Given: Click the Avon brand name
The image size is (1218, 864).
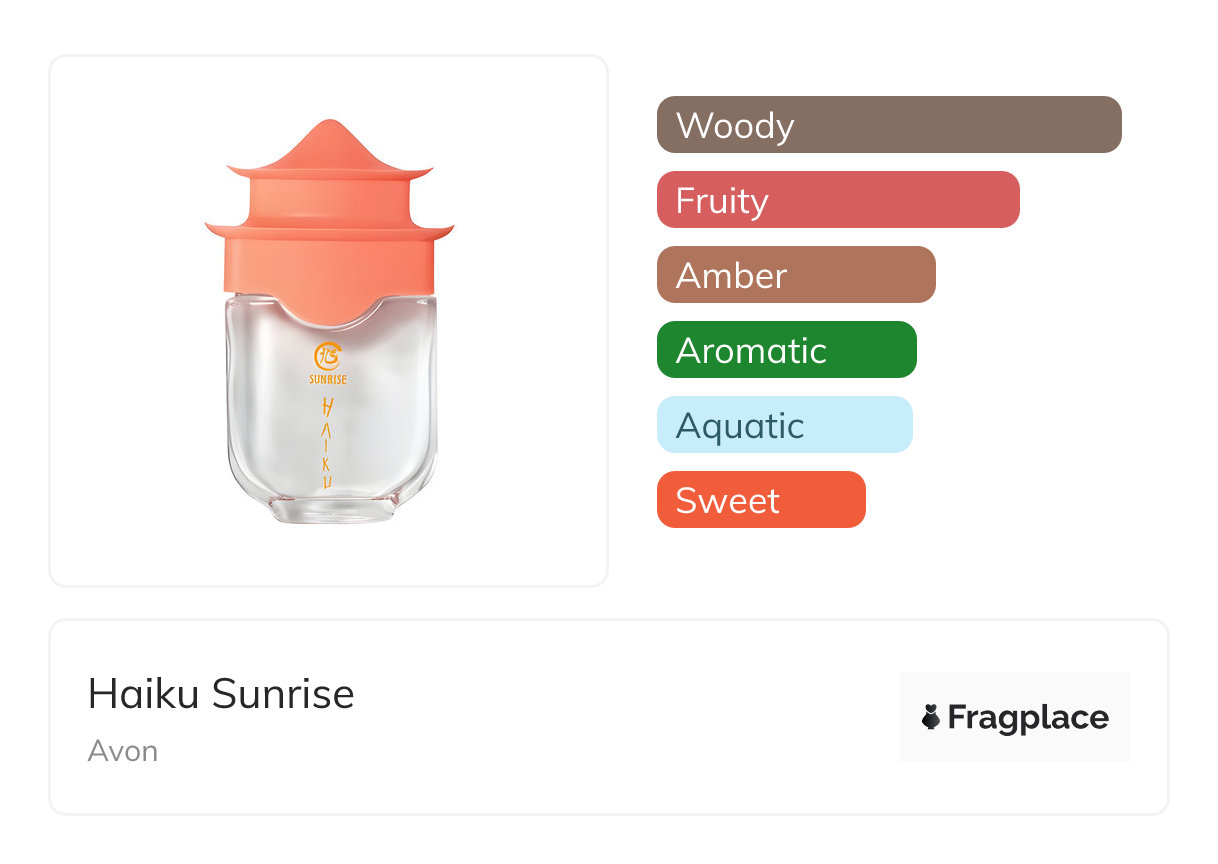Looking at the screenshot, I should click(123, 751).
